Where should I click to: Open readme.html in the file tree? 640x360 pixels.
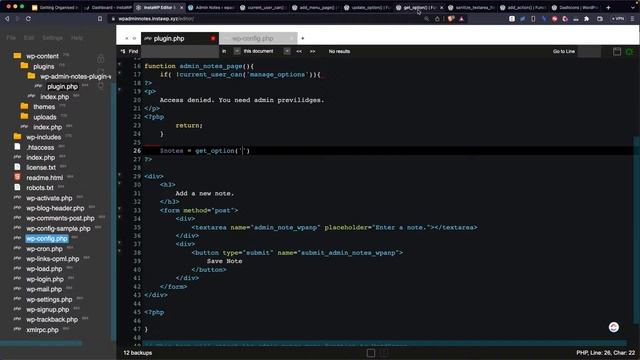pos(44,178)
